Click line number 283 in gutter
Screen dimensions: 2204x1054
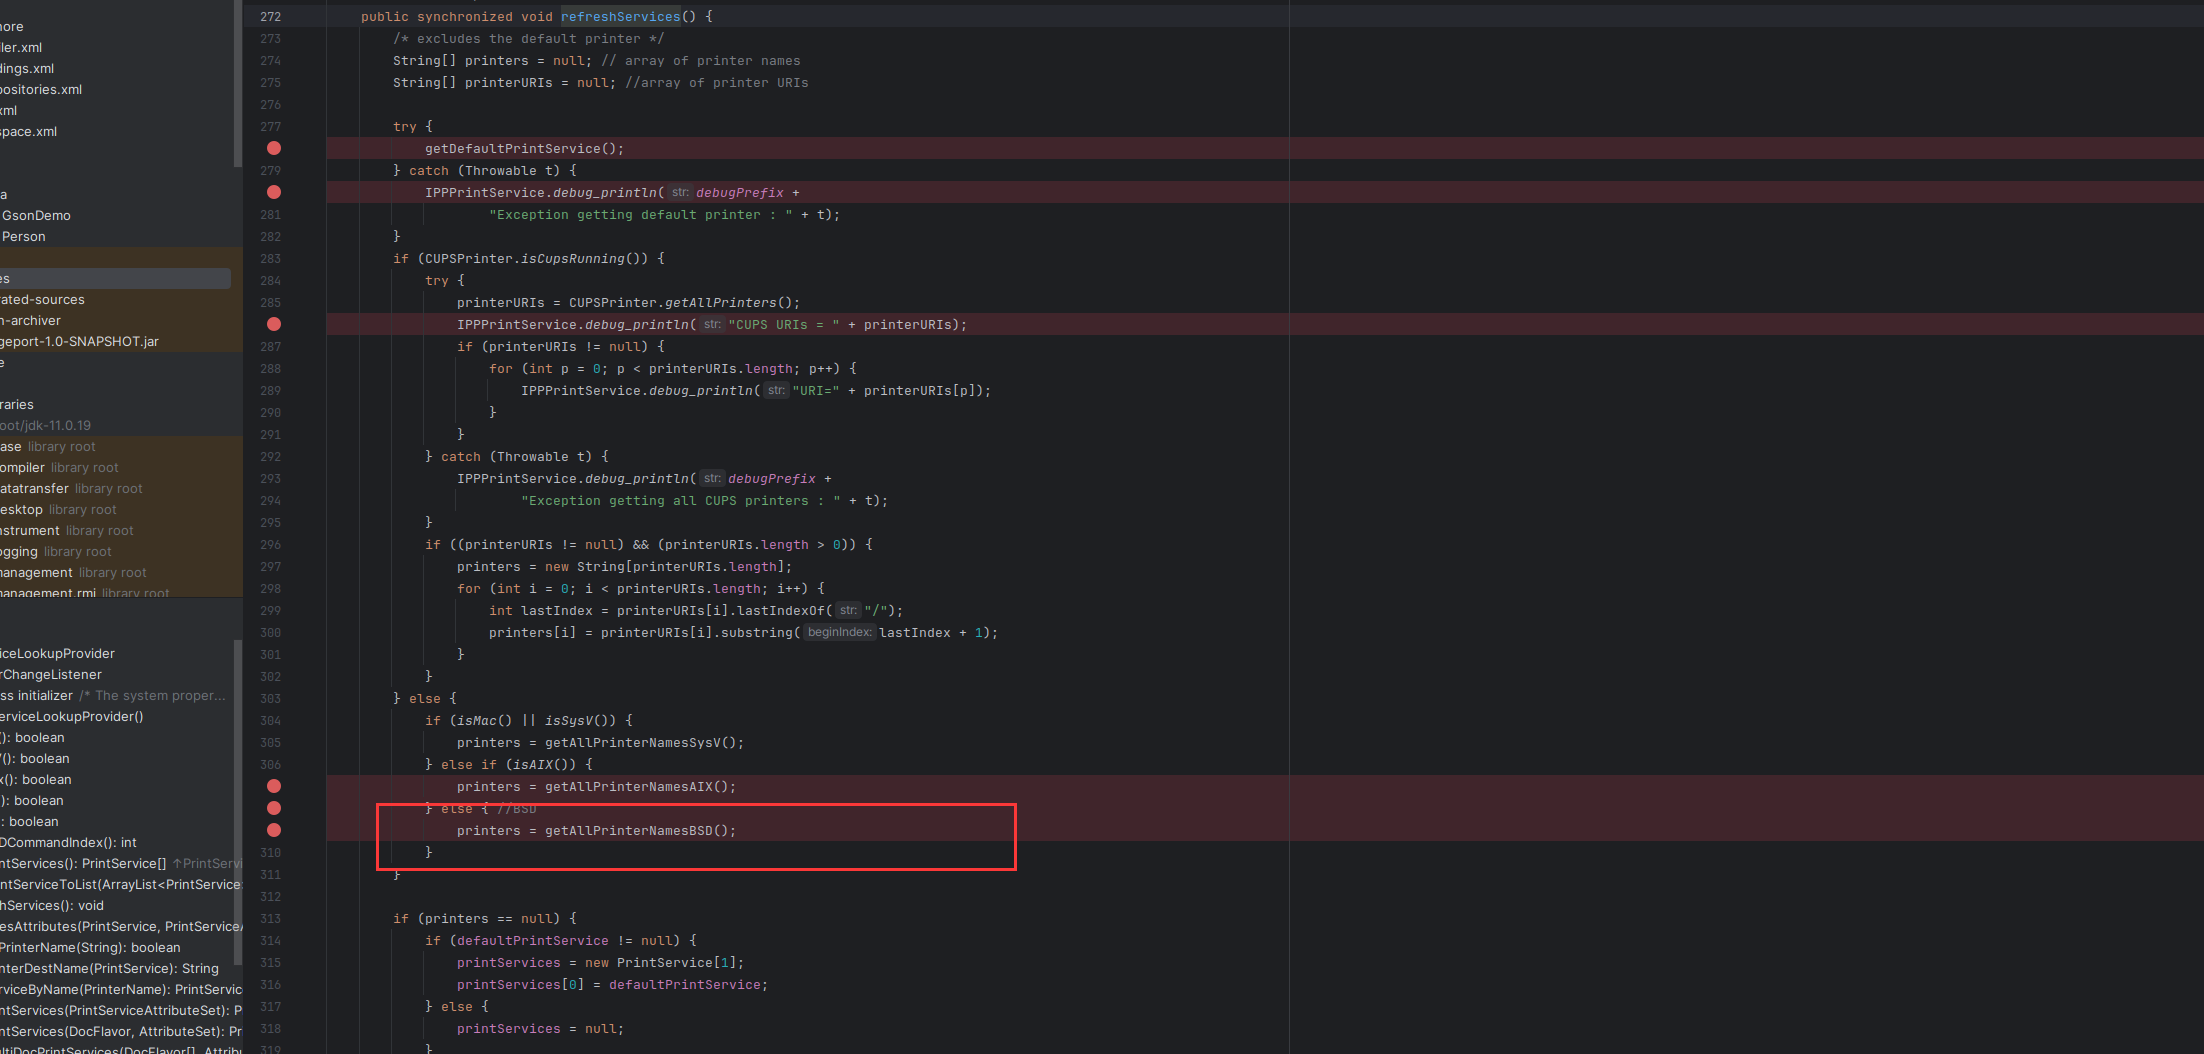270,258
